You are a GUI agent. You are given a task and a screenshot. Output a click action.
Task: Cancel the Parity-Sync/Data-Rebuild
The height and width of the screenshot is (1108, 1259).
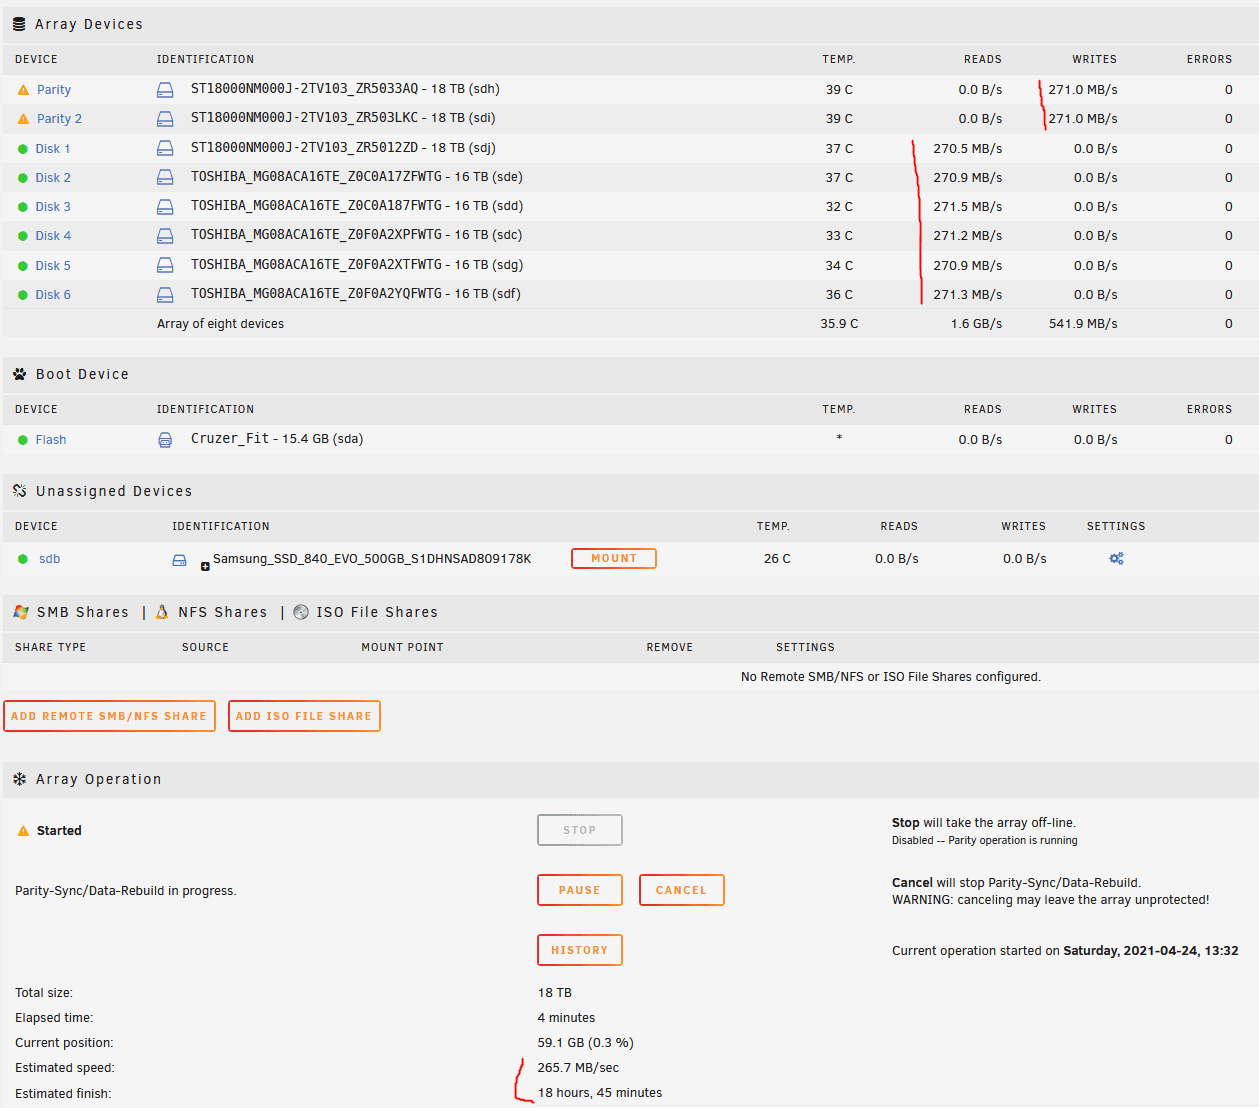pos(681,890)
